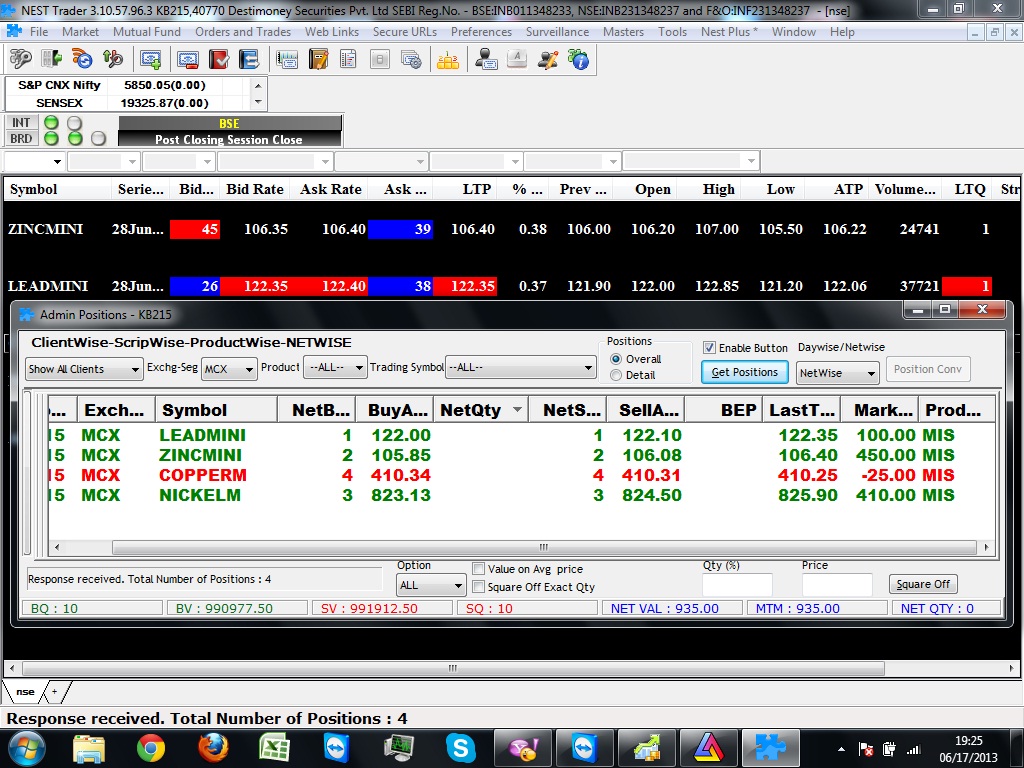
Task: Open the NetWise Daywise/Netwise dropdown
Action: point(837,373)
